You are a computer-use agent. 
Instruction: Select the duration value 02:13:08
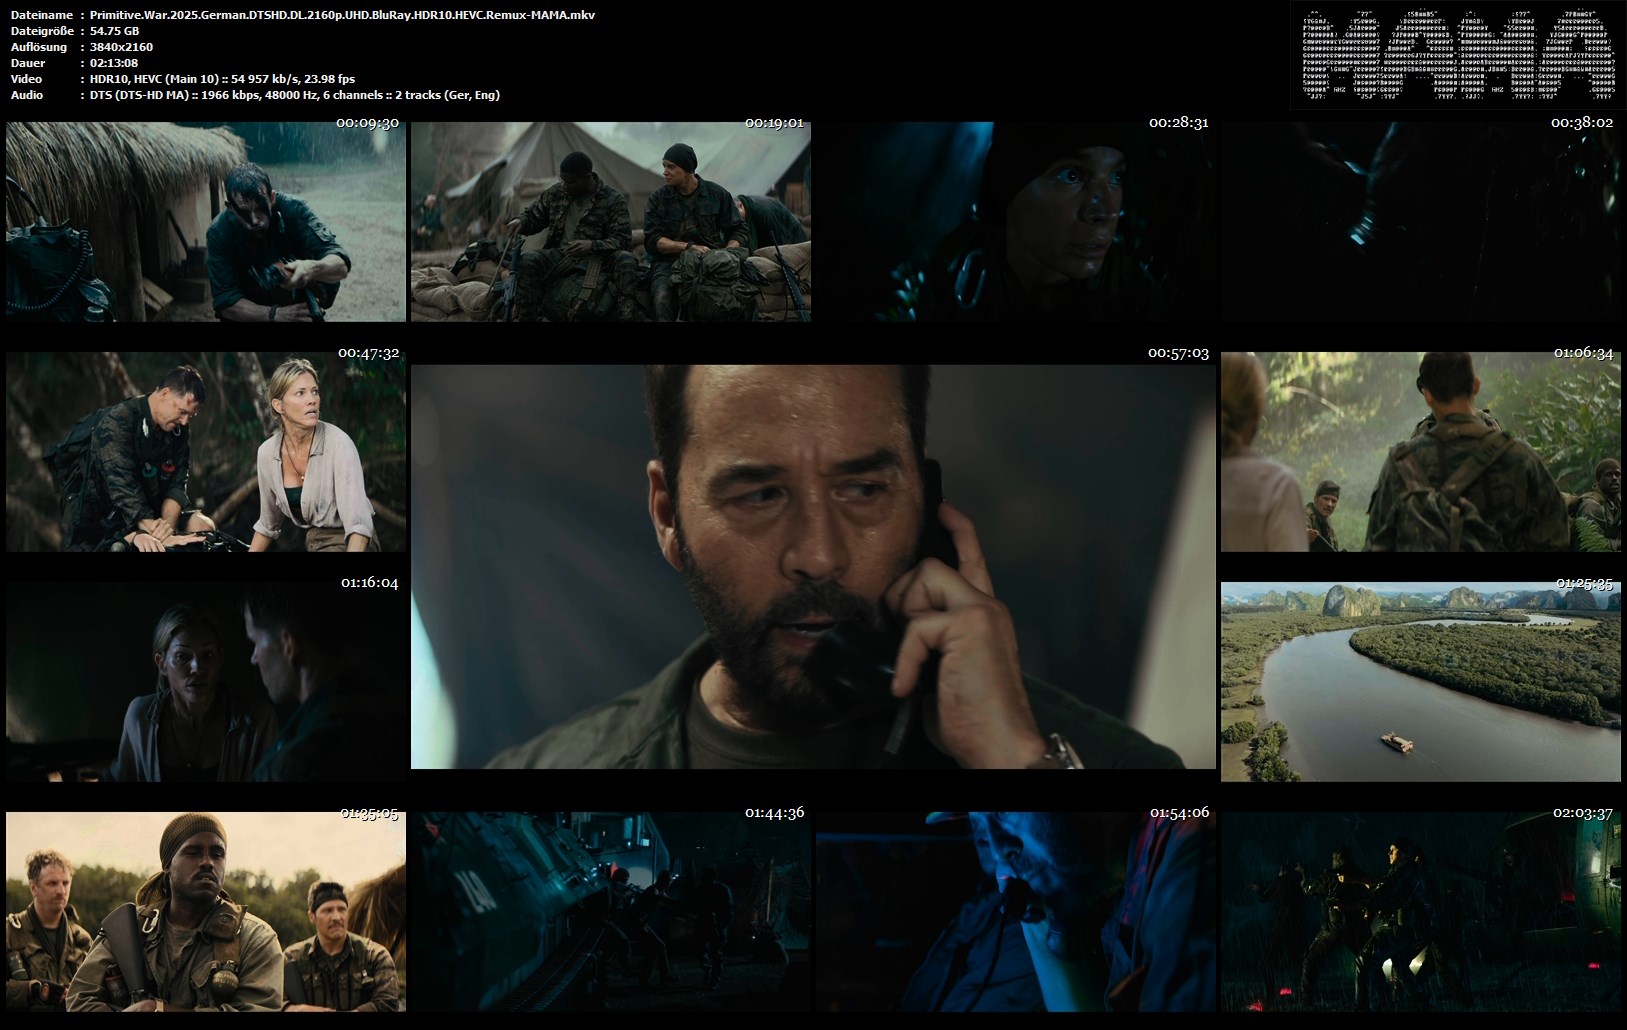(114, 63)
